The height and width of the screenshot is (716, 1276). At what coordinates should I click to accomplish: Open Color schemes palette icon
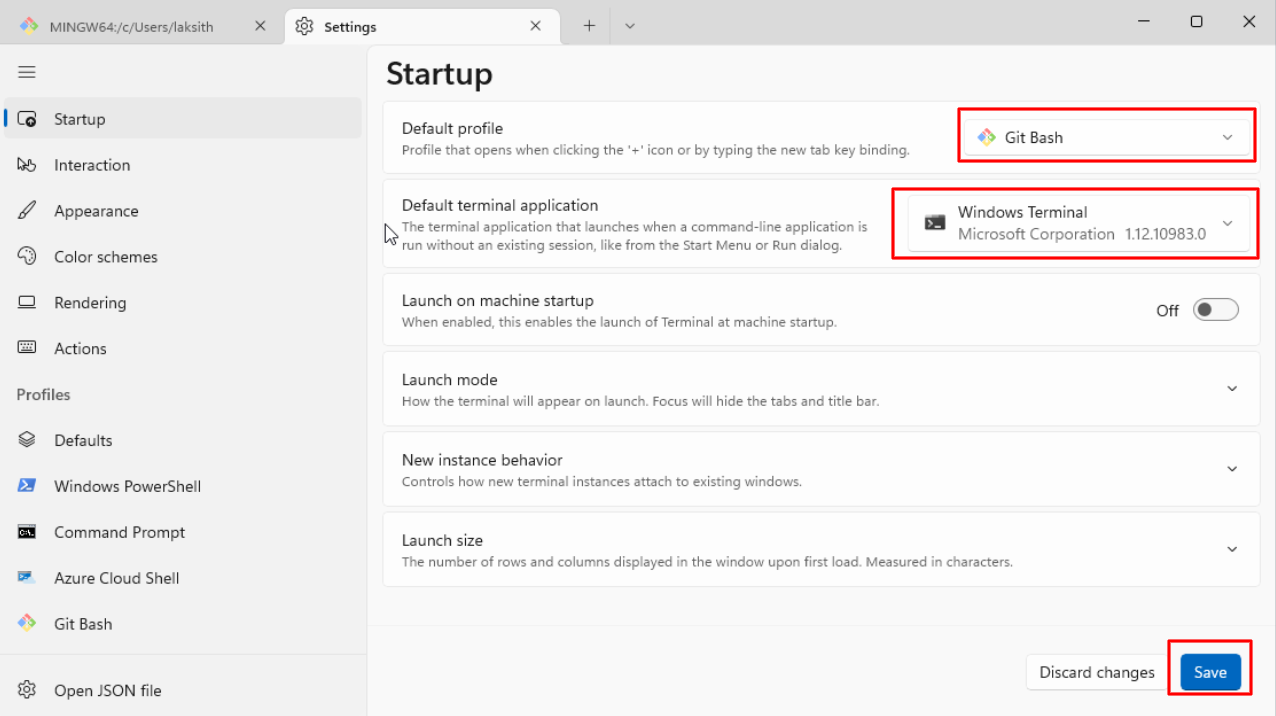tap(27, 257)
